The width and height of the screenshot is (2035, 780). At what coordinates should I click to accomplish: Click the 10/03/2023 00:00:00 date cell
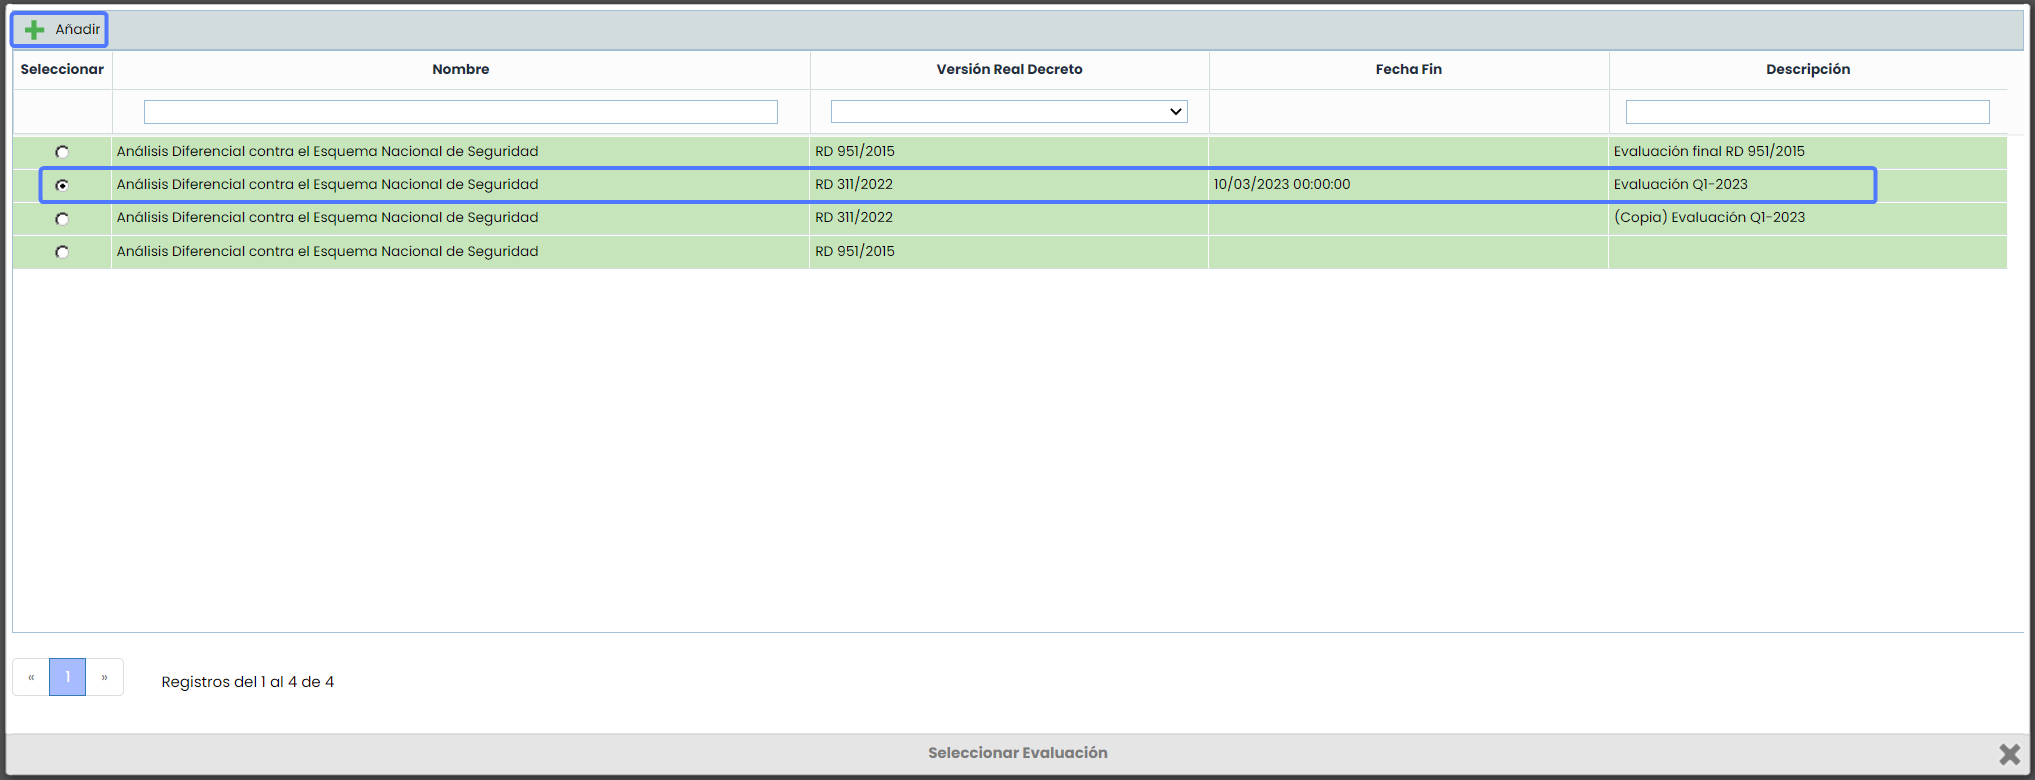1281,184
